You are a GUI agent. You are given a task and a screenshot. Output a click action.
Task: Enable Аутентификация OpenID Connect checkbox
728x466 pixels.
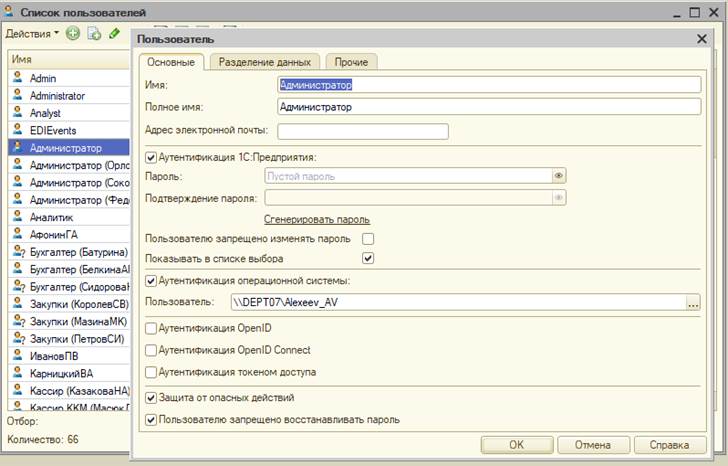click(152, 350)
